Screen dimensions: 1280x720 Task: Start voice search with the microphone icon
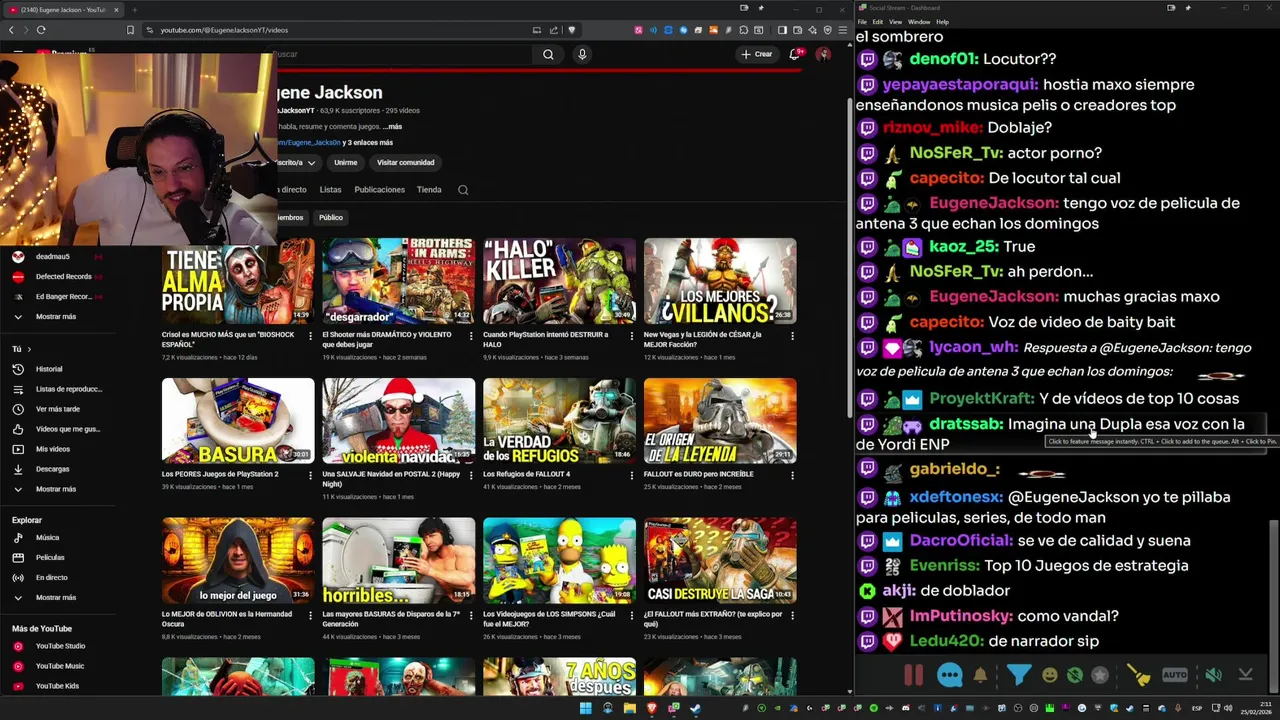[582, 54]
